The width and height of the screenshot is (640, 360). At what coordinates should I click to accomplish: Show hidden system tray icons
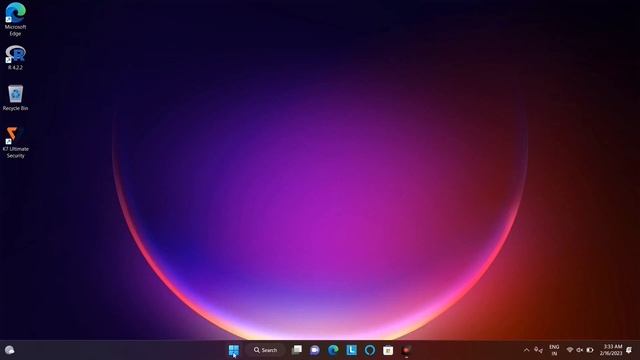(x=527, y=350)
